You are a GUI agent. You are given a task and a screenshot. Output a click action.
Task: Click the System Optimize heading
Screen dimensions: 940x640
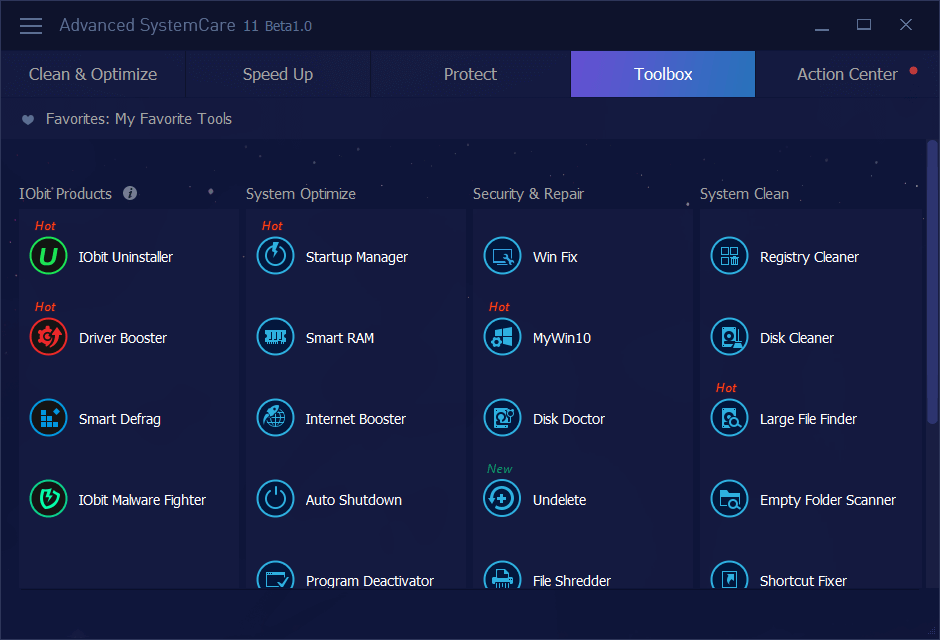click(x=301, y=194)
